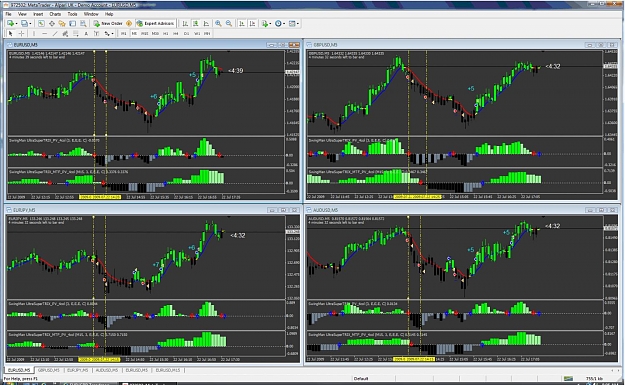Open the Window menu

[91, 14]
